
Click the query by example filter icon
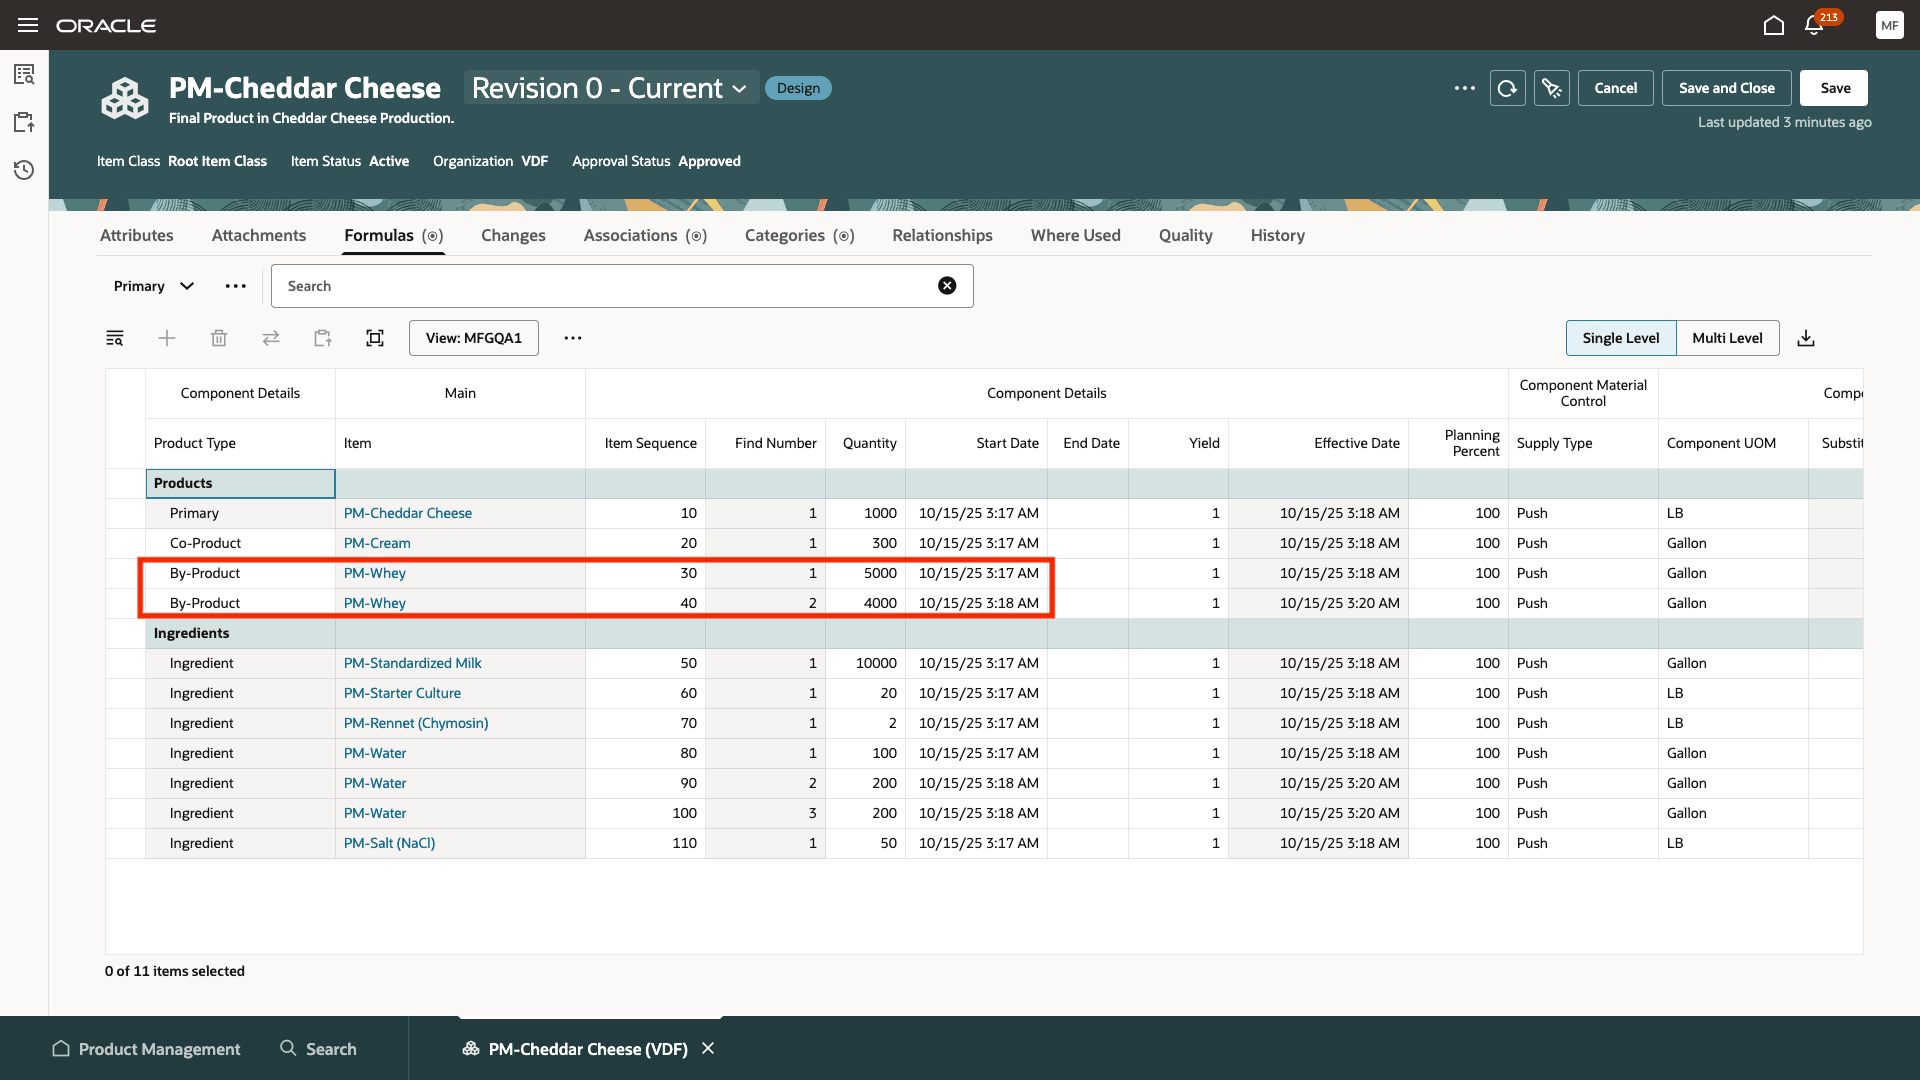115,338
